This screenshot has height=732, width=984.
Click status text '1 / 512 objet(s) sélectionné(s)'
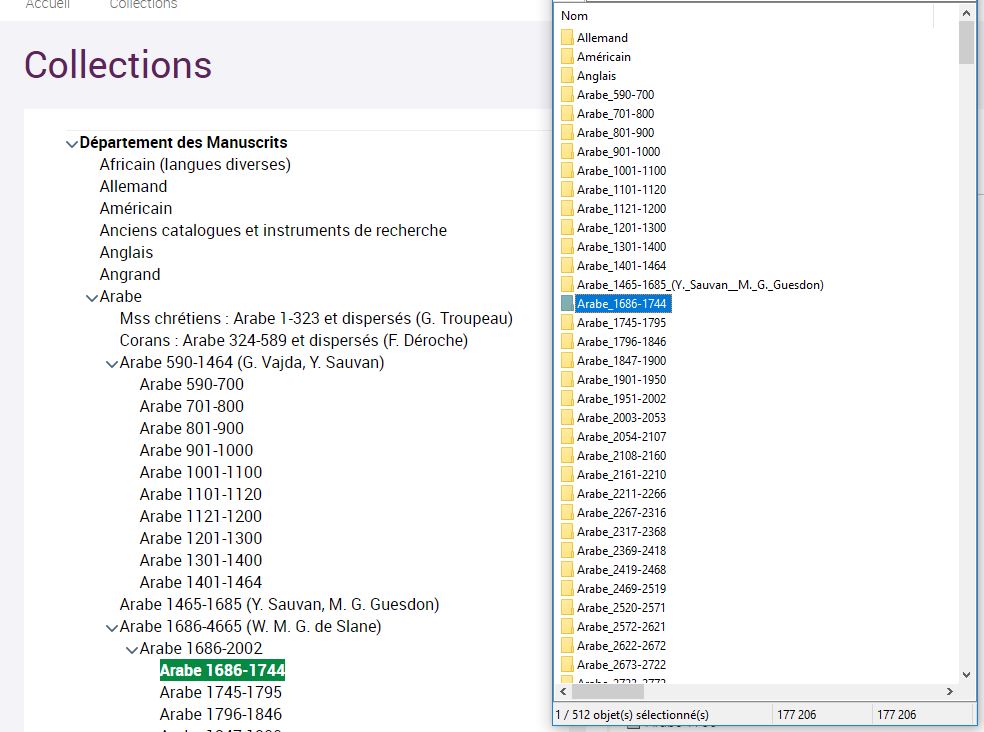coord(632,714)
